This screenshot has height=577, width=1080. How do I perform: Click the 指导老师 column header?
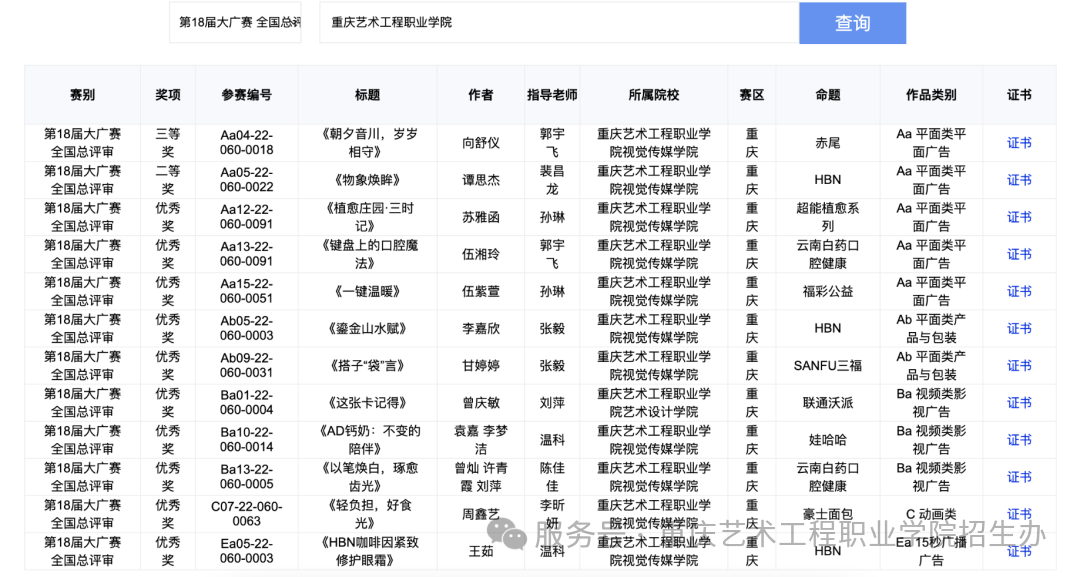[x=552, y=95]
